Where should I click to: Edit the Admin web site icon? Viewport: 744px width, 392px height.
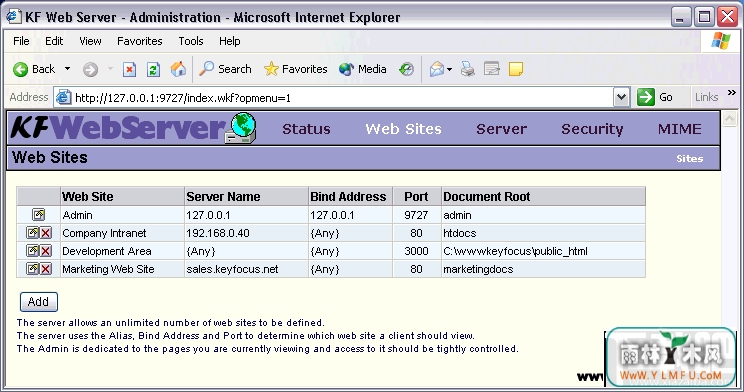point(38,215)
